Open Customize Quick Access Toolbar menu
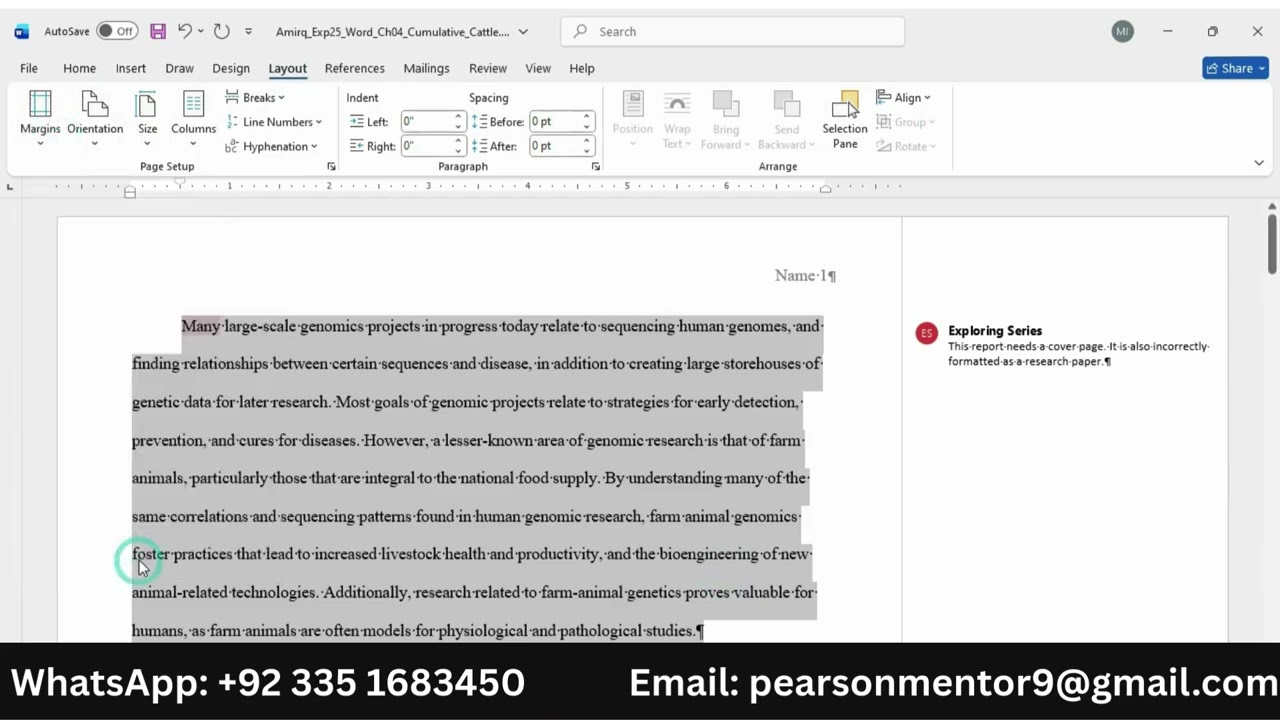 248,32
